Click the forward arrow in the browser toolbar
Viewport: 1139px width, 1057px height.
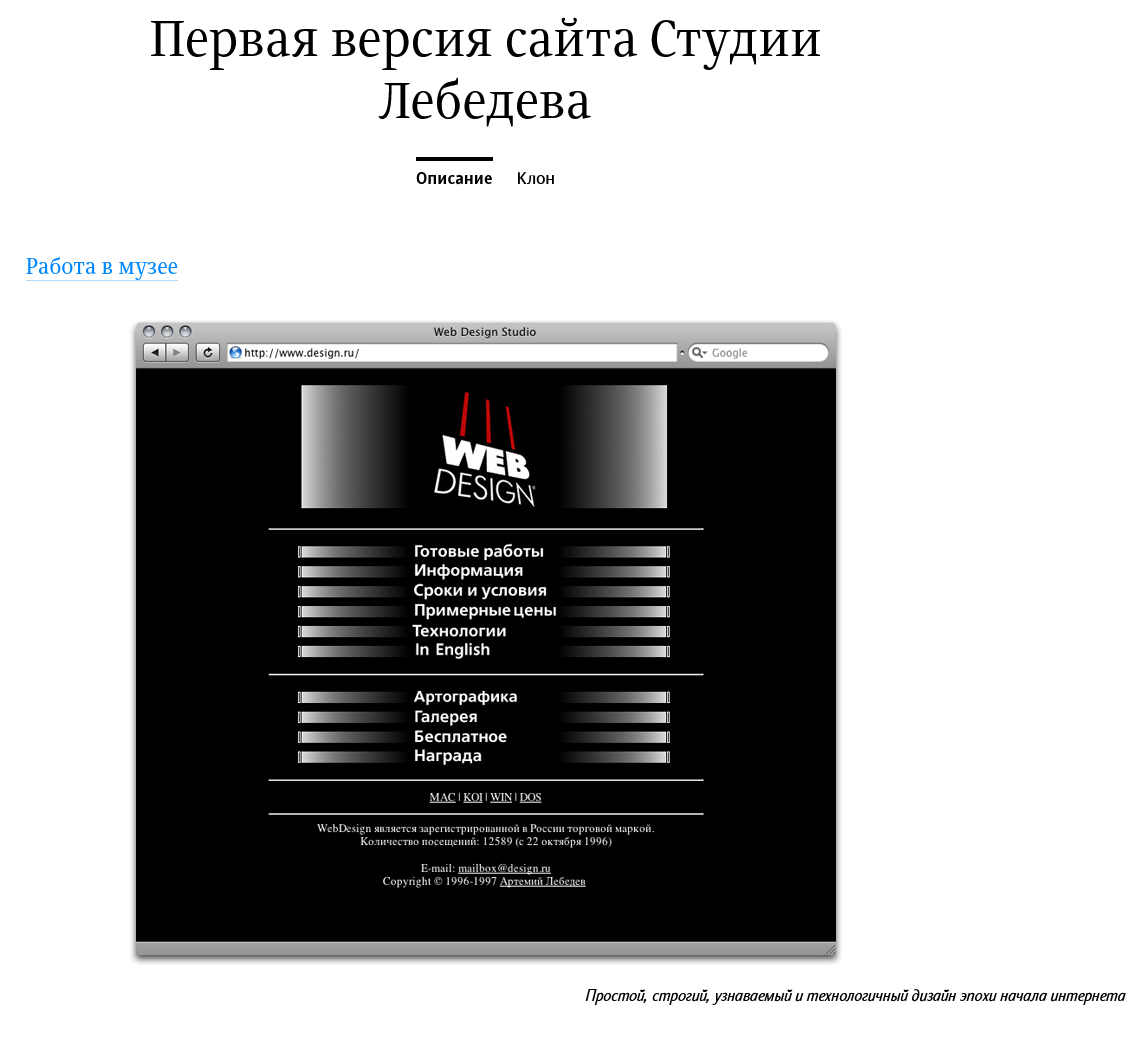tap(177, 353)
